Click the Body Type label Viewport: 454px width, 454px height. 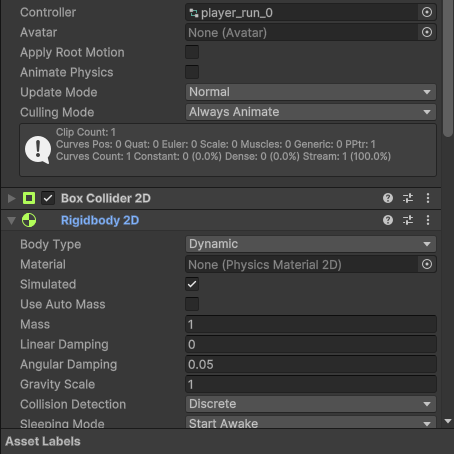click(x=51, y=245)
